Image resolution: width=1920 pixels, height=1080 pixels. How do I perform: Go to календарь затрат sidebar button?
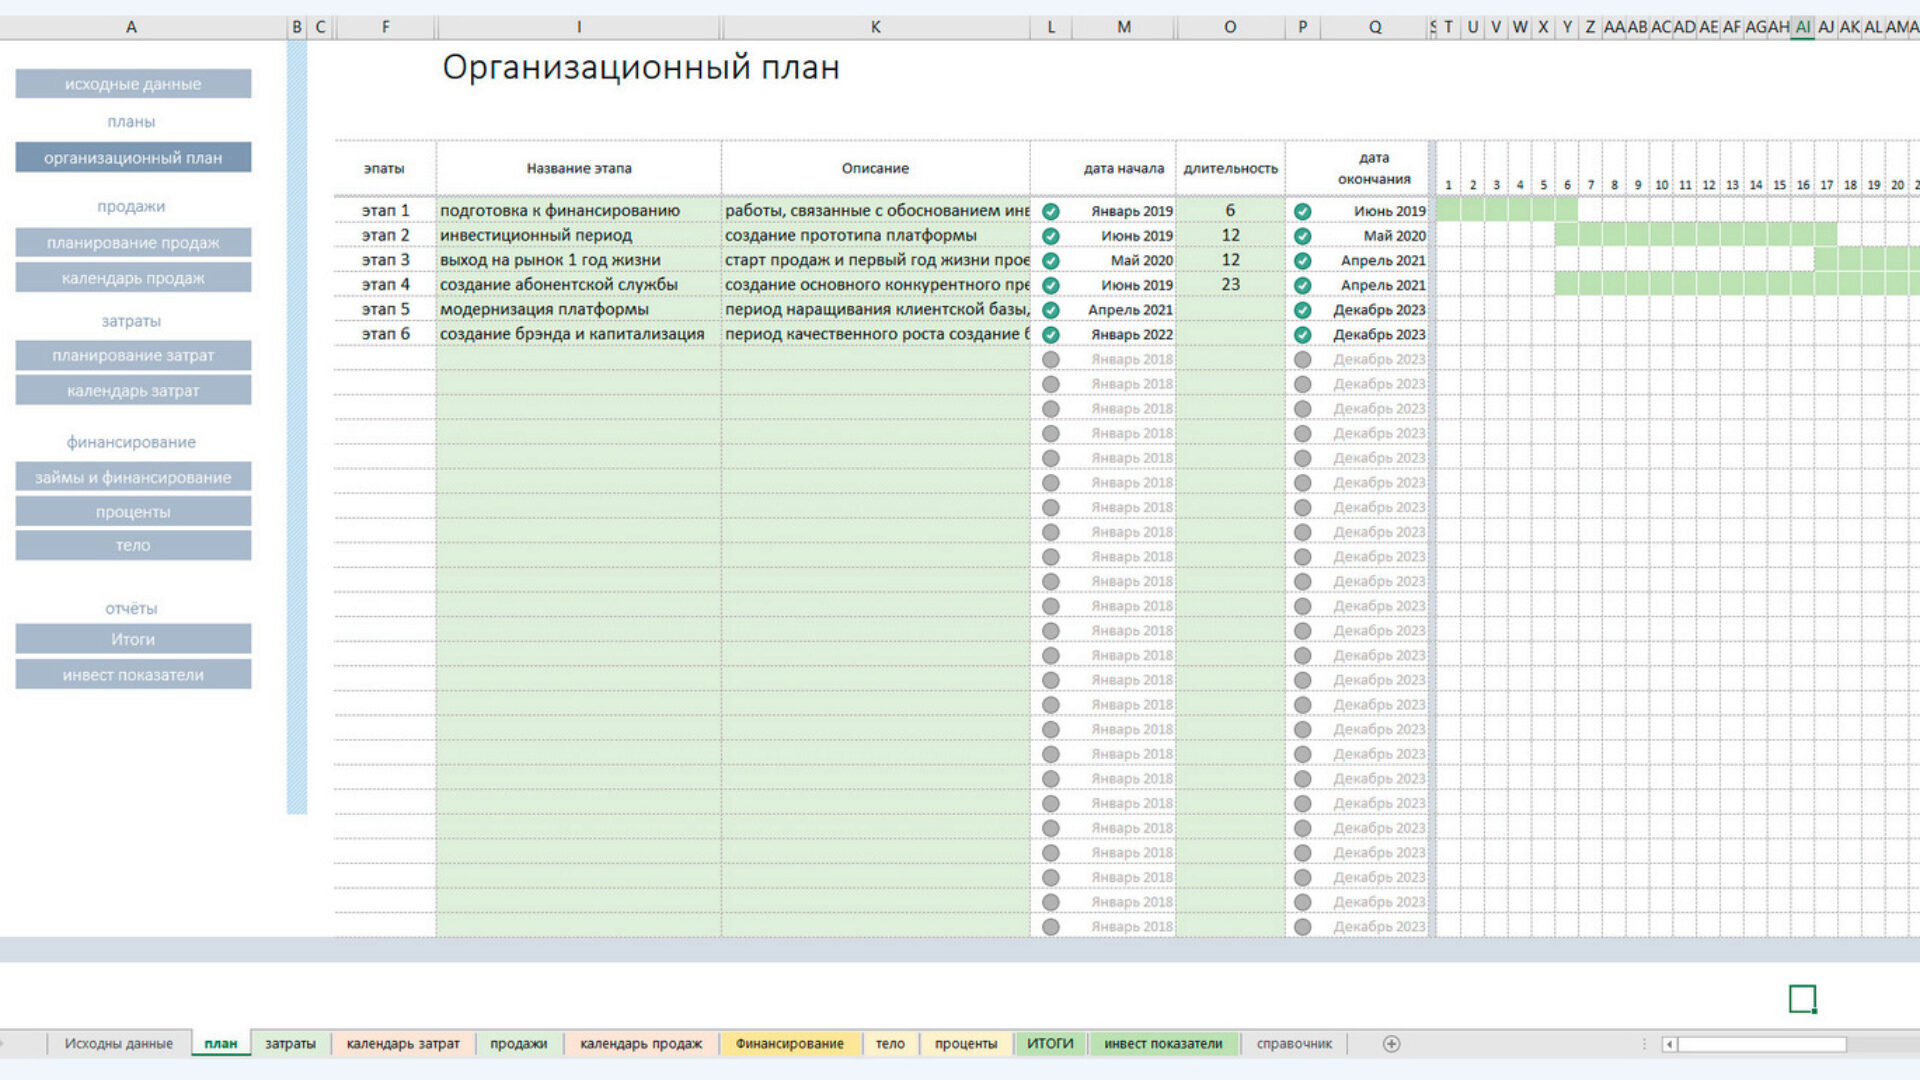(133, 391)
